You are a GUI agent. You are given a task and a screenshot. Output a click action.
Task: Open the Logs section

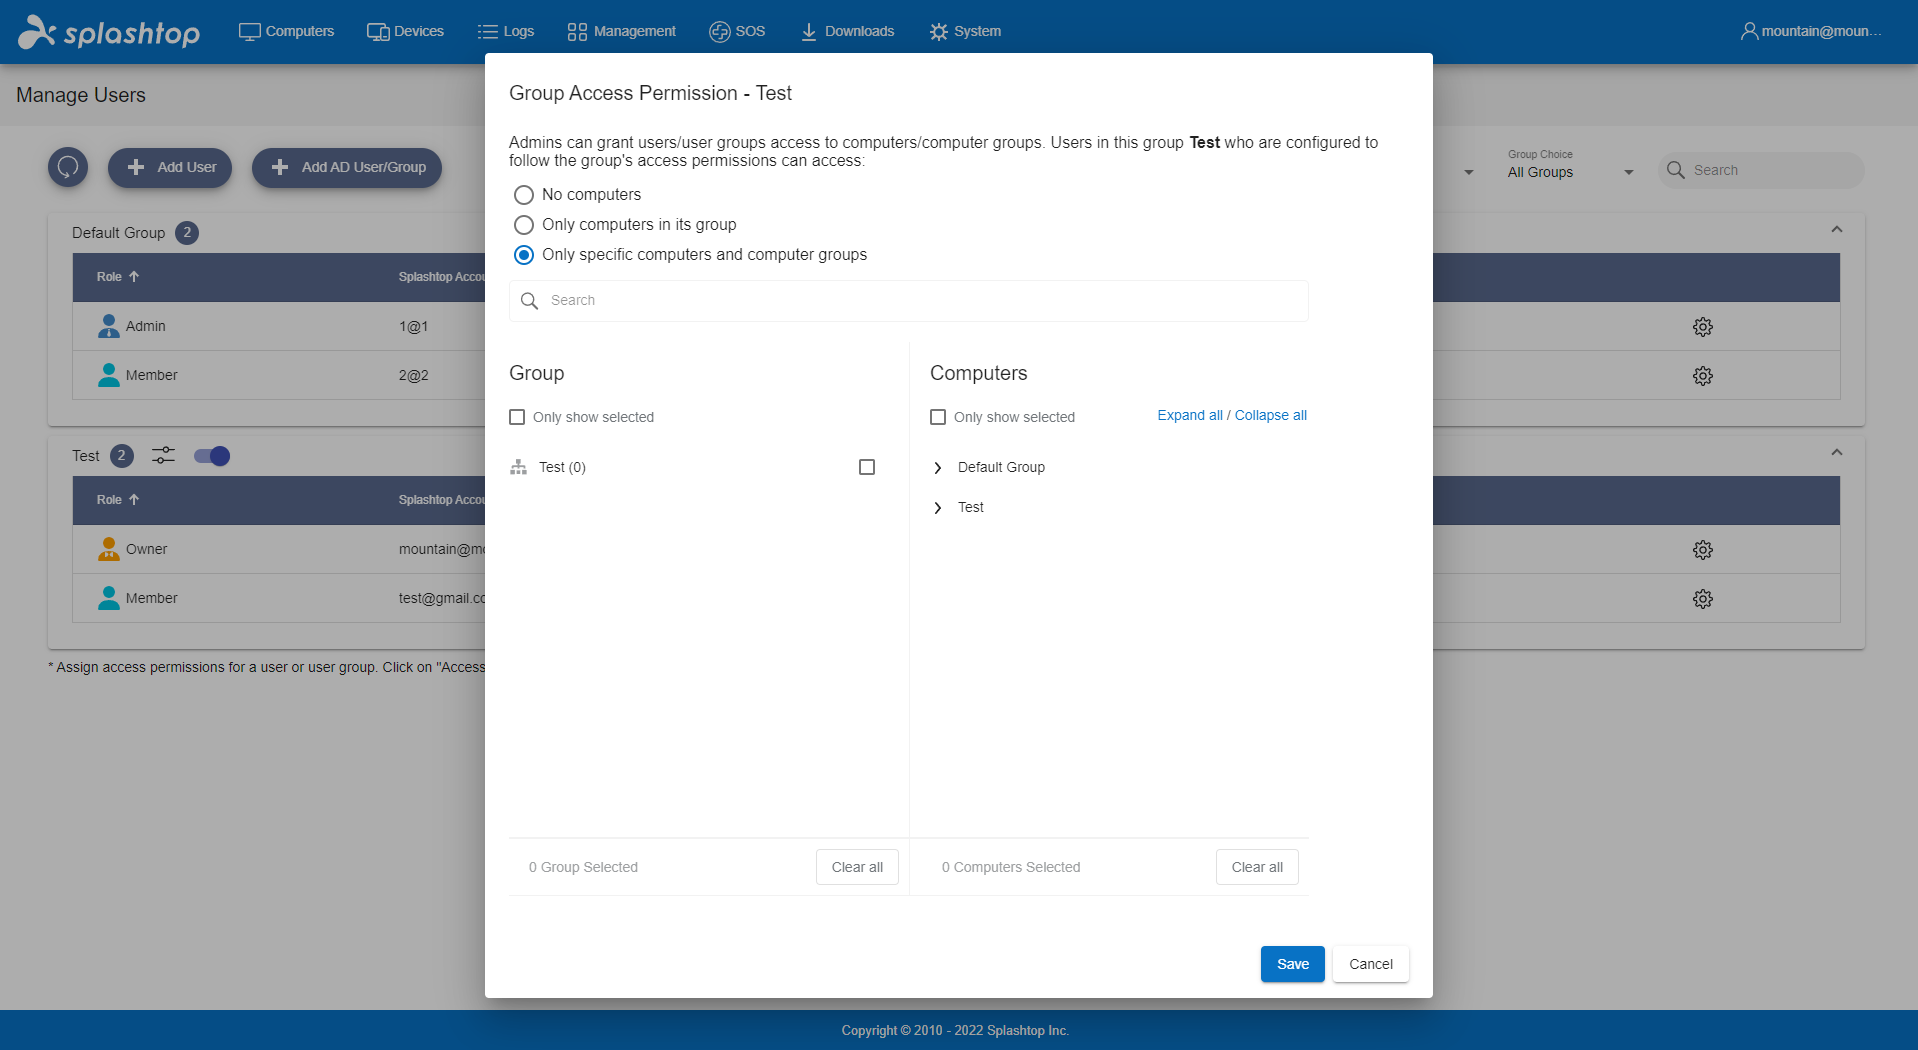(506, 31)
